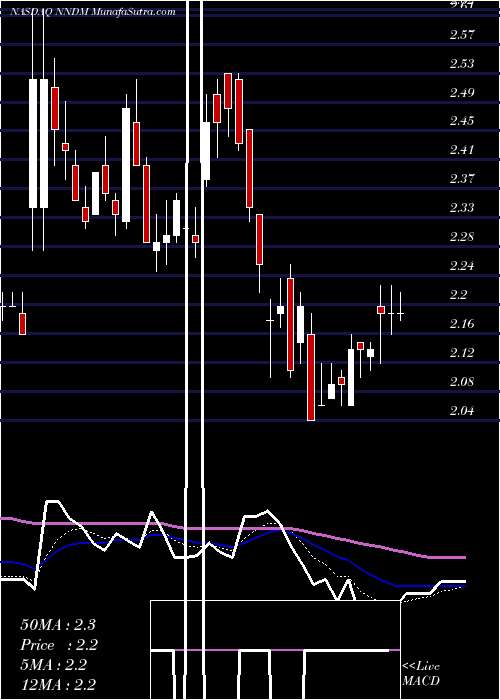
Task: Click the Price : 2.2 readout
Action: pos(58,645)
